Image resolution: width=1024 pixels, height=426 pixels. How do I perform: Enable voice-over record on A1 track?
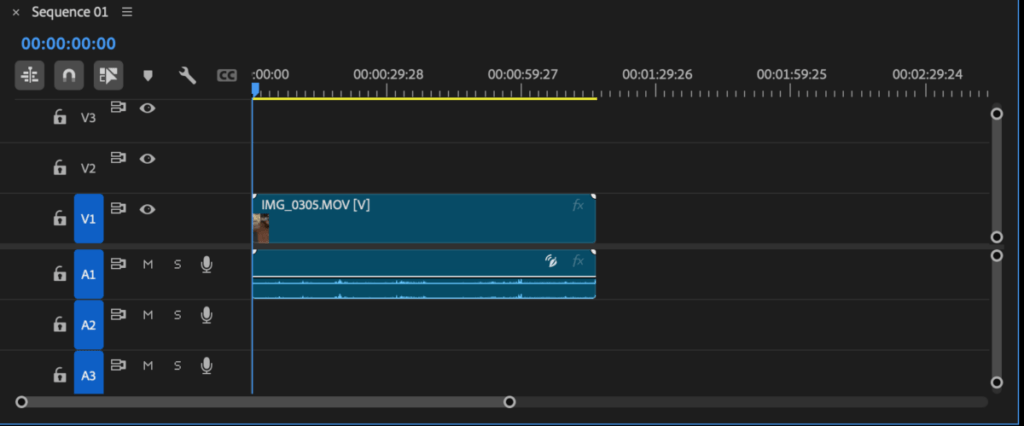[206, 264]
